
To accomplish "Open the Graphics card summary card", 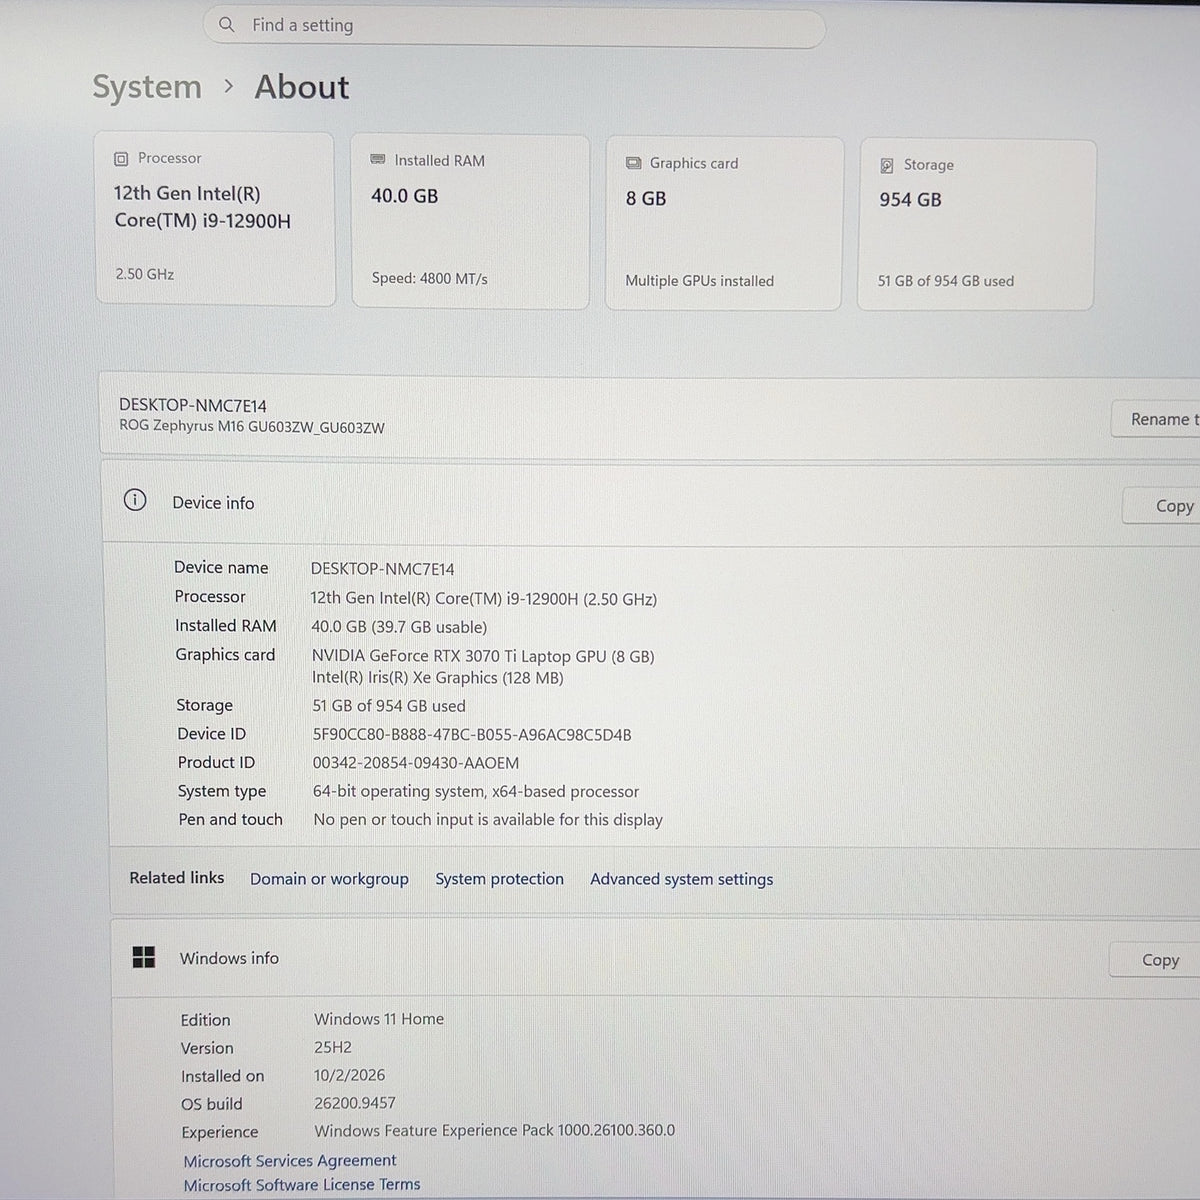I will pyautogui.click(x=724, y=224).
